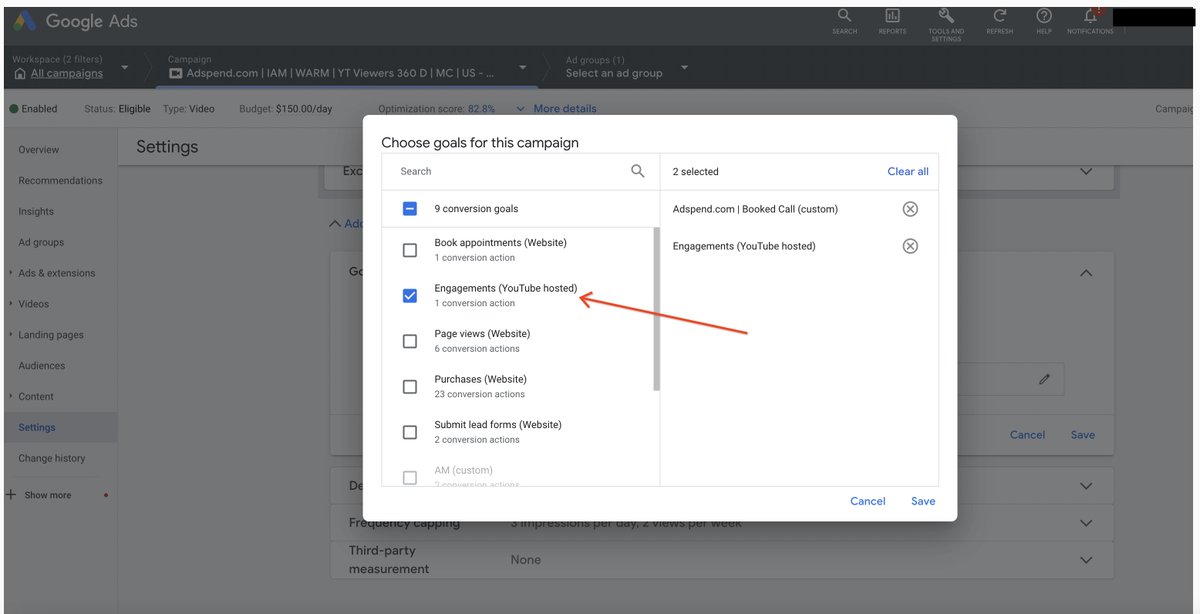The image size is (1200, 614).
Task: Remove Engagements (YouTube hosted) selected goal
Action: (910, 246)
